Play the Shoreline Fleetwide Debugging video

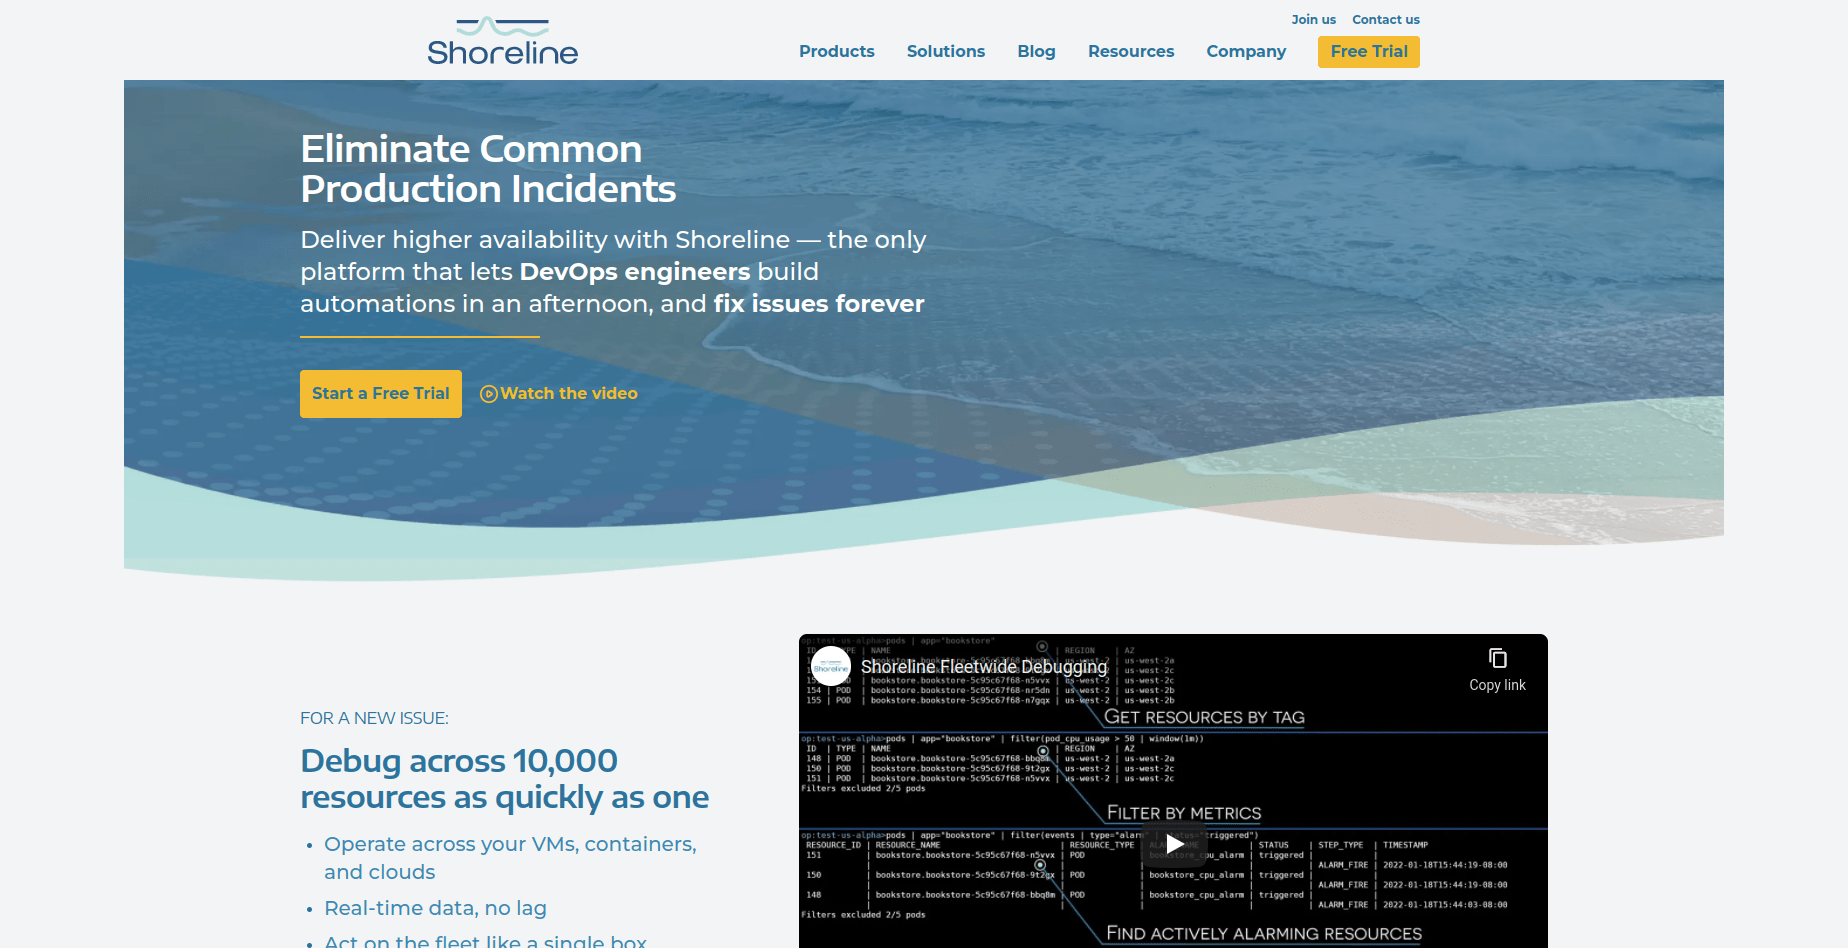(1174, 844)
